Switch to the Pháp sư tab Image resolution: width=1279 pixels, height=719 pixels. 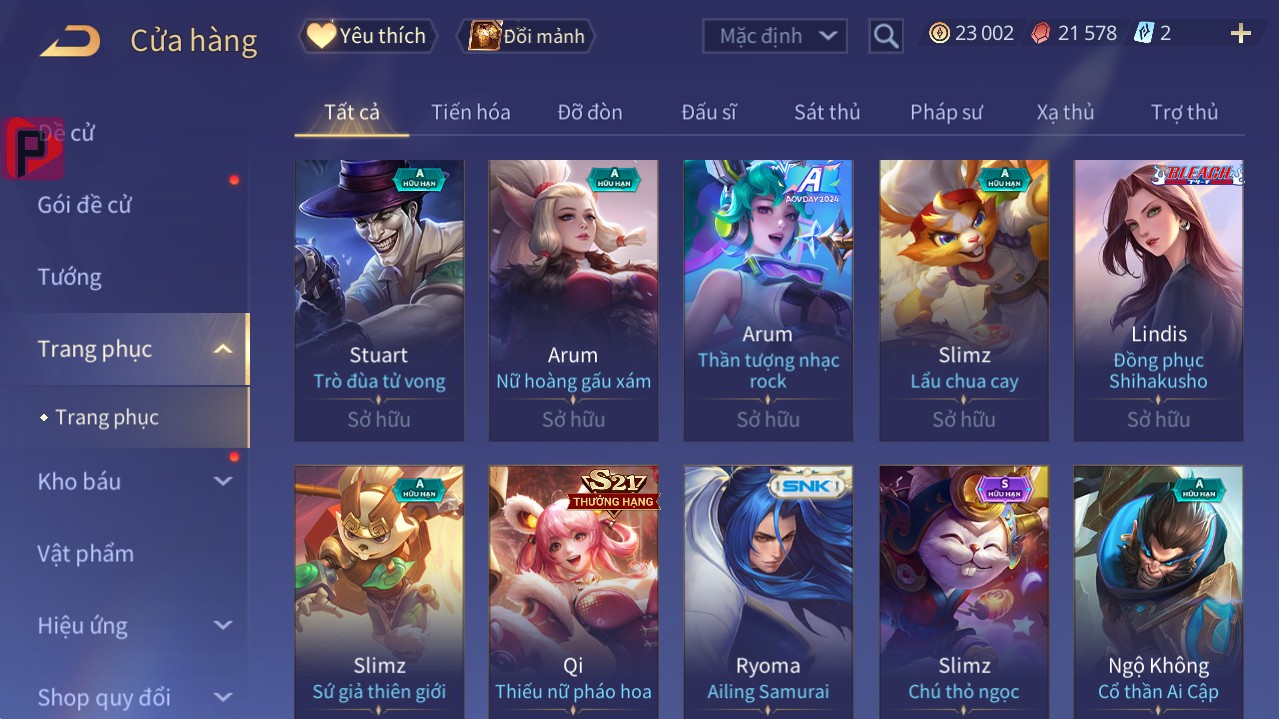(946, 112)
